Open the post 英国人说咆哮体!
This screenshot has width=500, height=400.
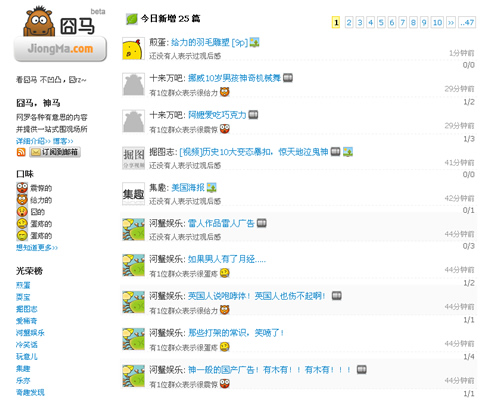click(x=219, y=296)
